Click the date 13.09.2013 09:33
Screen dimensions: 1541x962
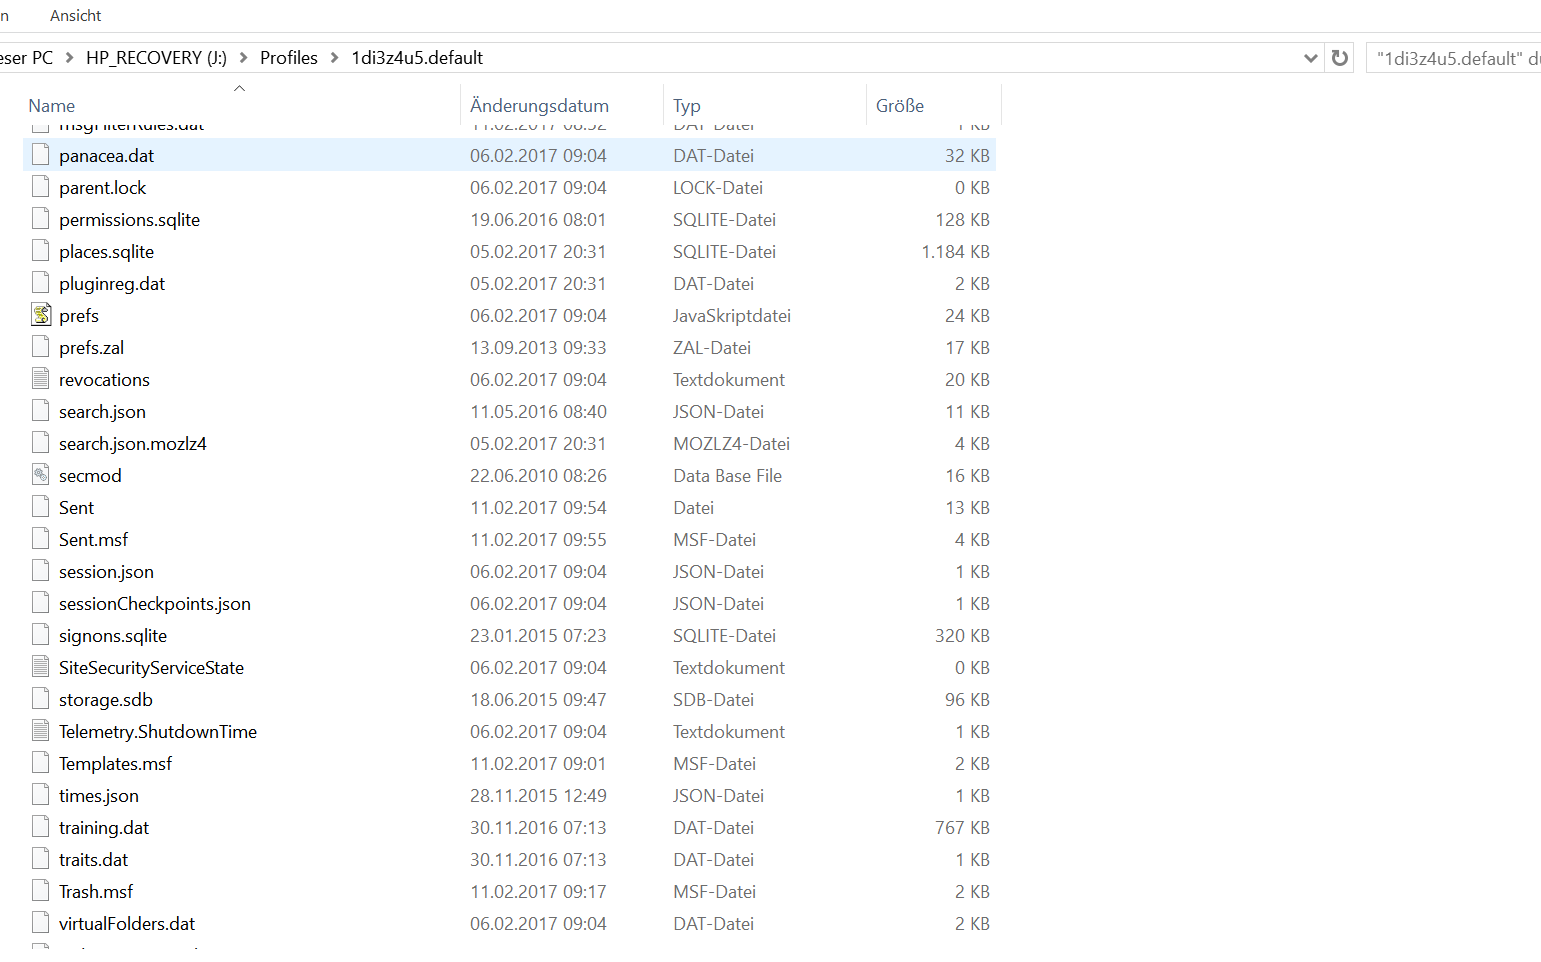coord(538,348)
